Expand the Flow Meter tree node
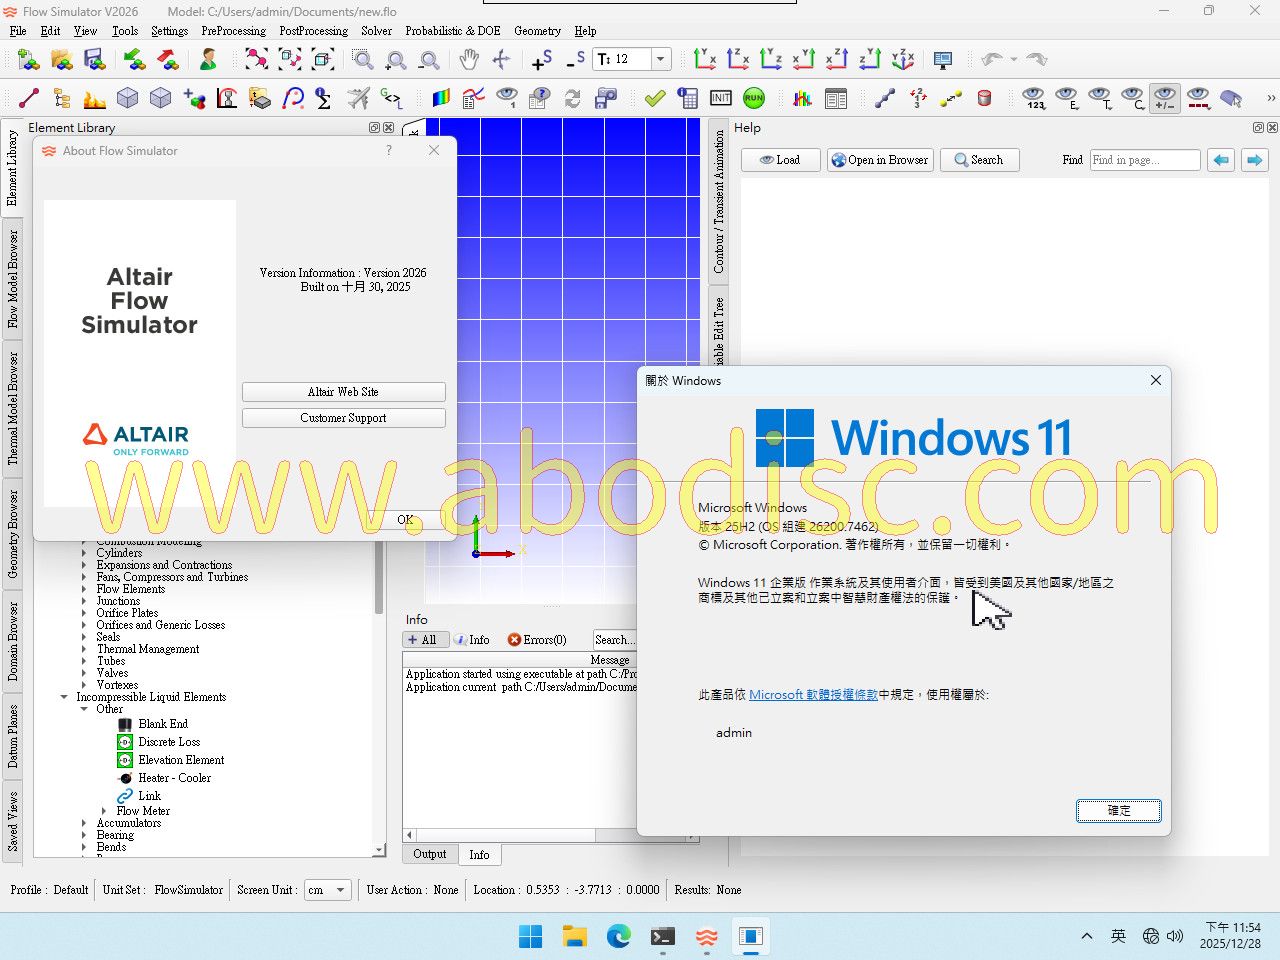This screenshot has width=1280, height=960. (104, 811)
